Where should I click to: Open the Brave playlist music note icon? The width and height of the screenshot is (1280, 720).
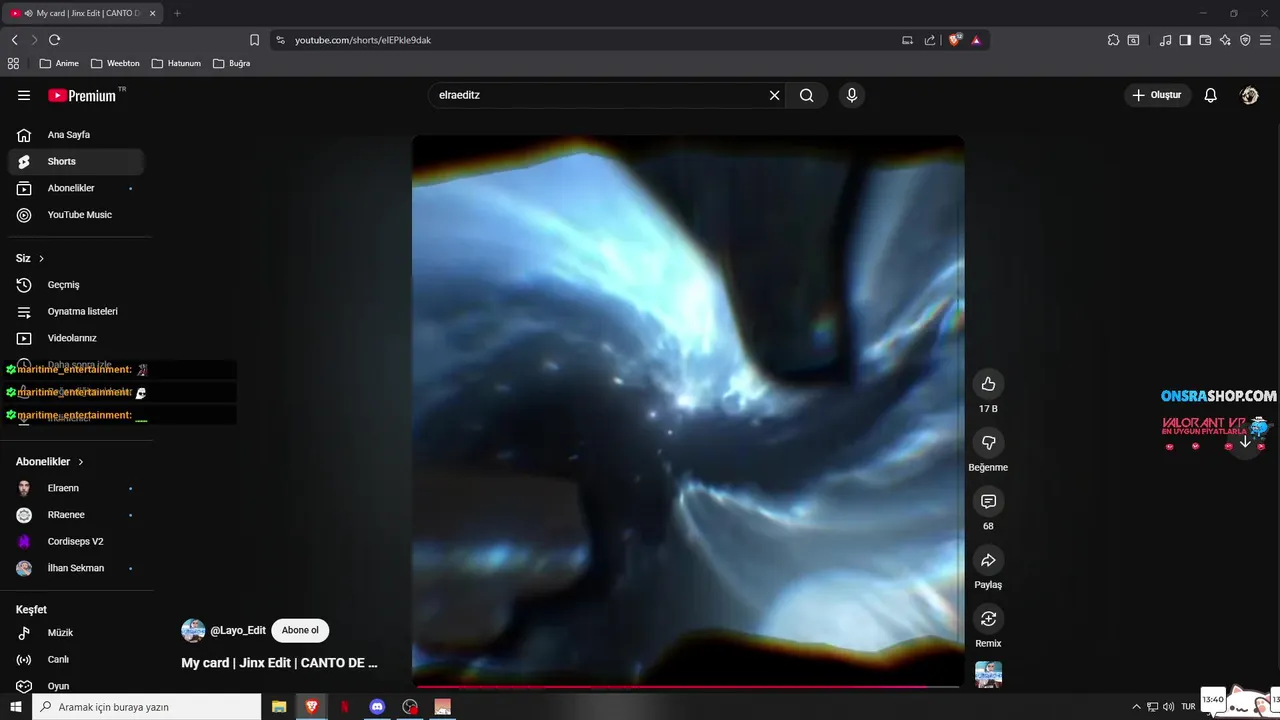[1165, 40]
